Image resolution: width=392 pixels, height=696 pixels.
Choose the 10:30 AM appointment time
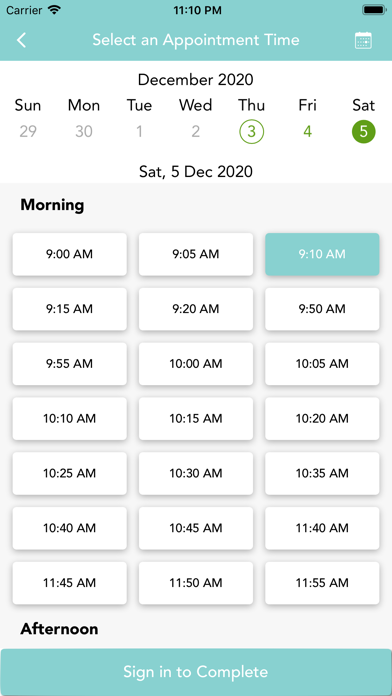coord(196,473)
